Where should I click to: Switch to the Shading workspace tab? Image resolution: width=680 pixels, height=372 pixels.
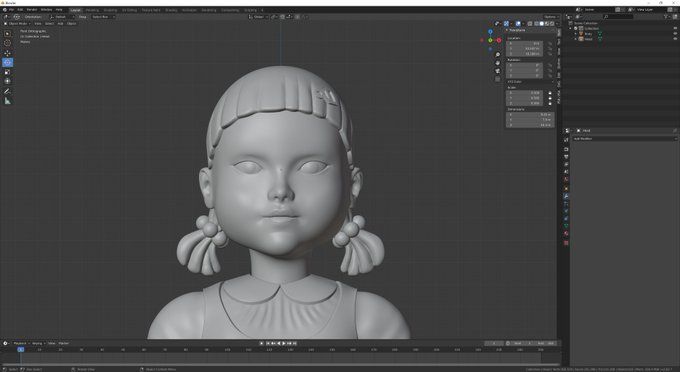[x=171, y=10]
